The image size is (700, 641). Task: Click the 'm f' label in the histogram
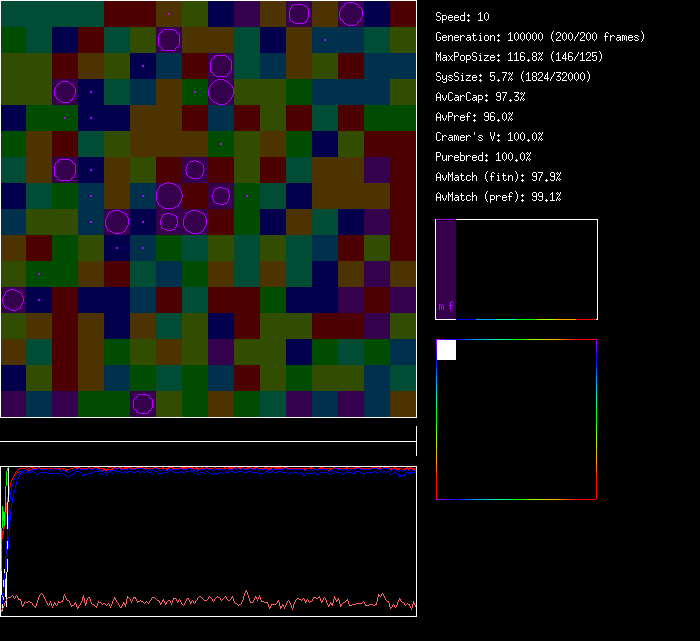pos(446,308)
